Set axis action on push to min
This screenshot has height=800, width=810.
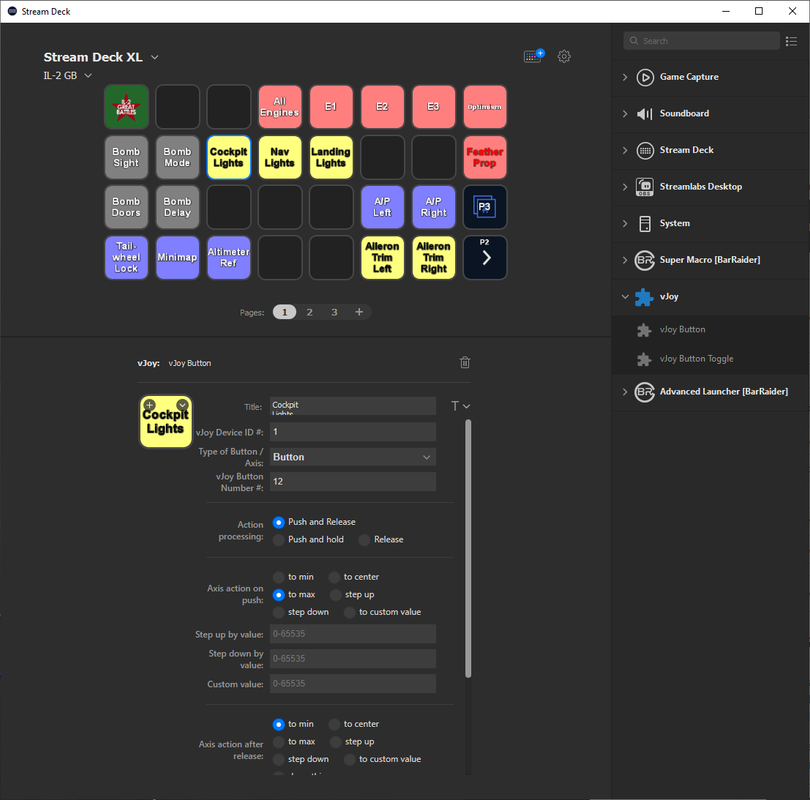click(x=278, y=577)
